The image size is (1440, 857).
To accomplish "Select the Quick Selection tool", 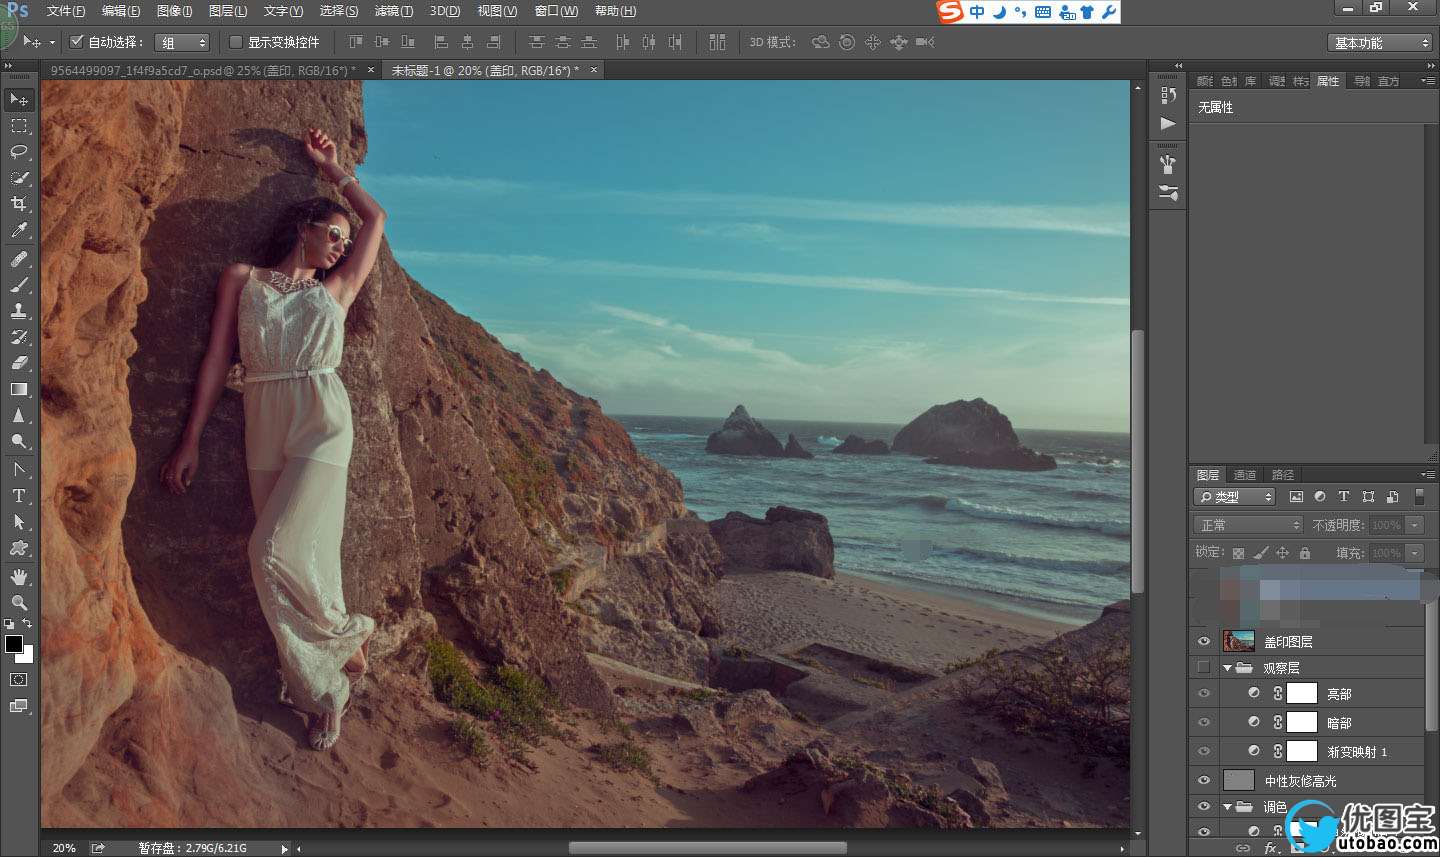I will tap(19, 178).
